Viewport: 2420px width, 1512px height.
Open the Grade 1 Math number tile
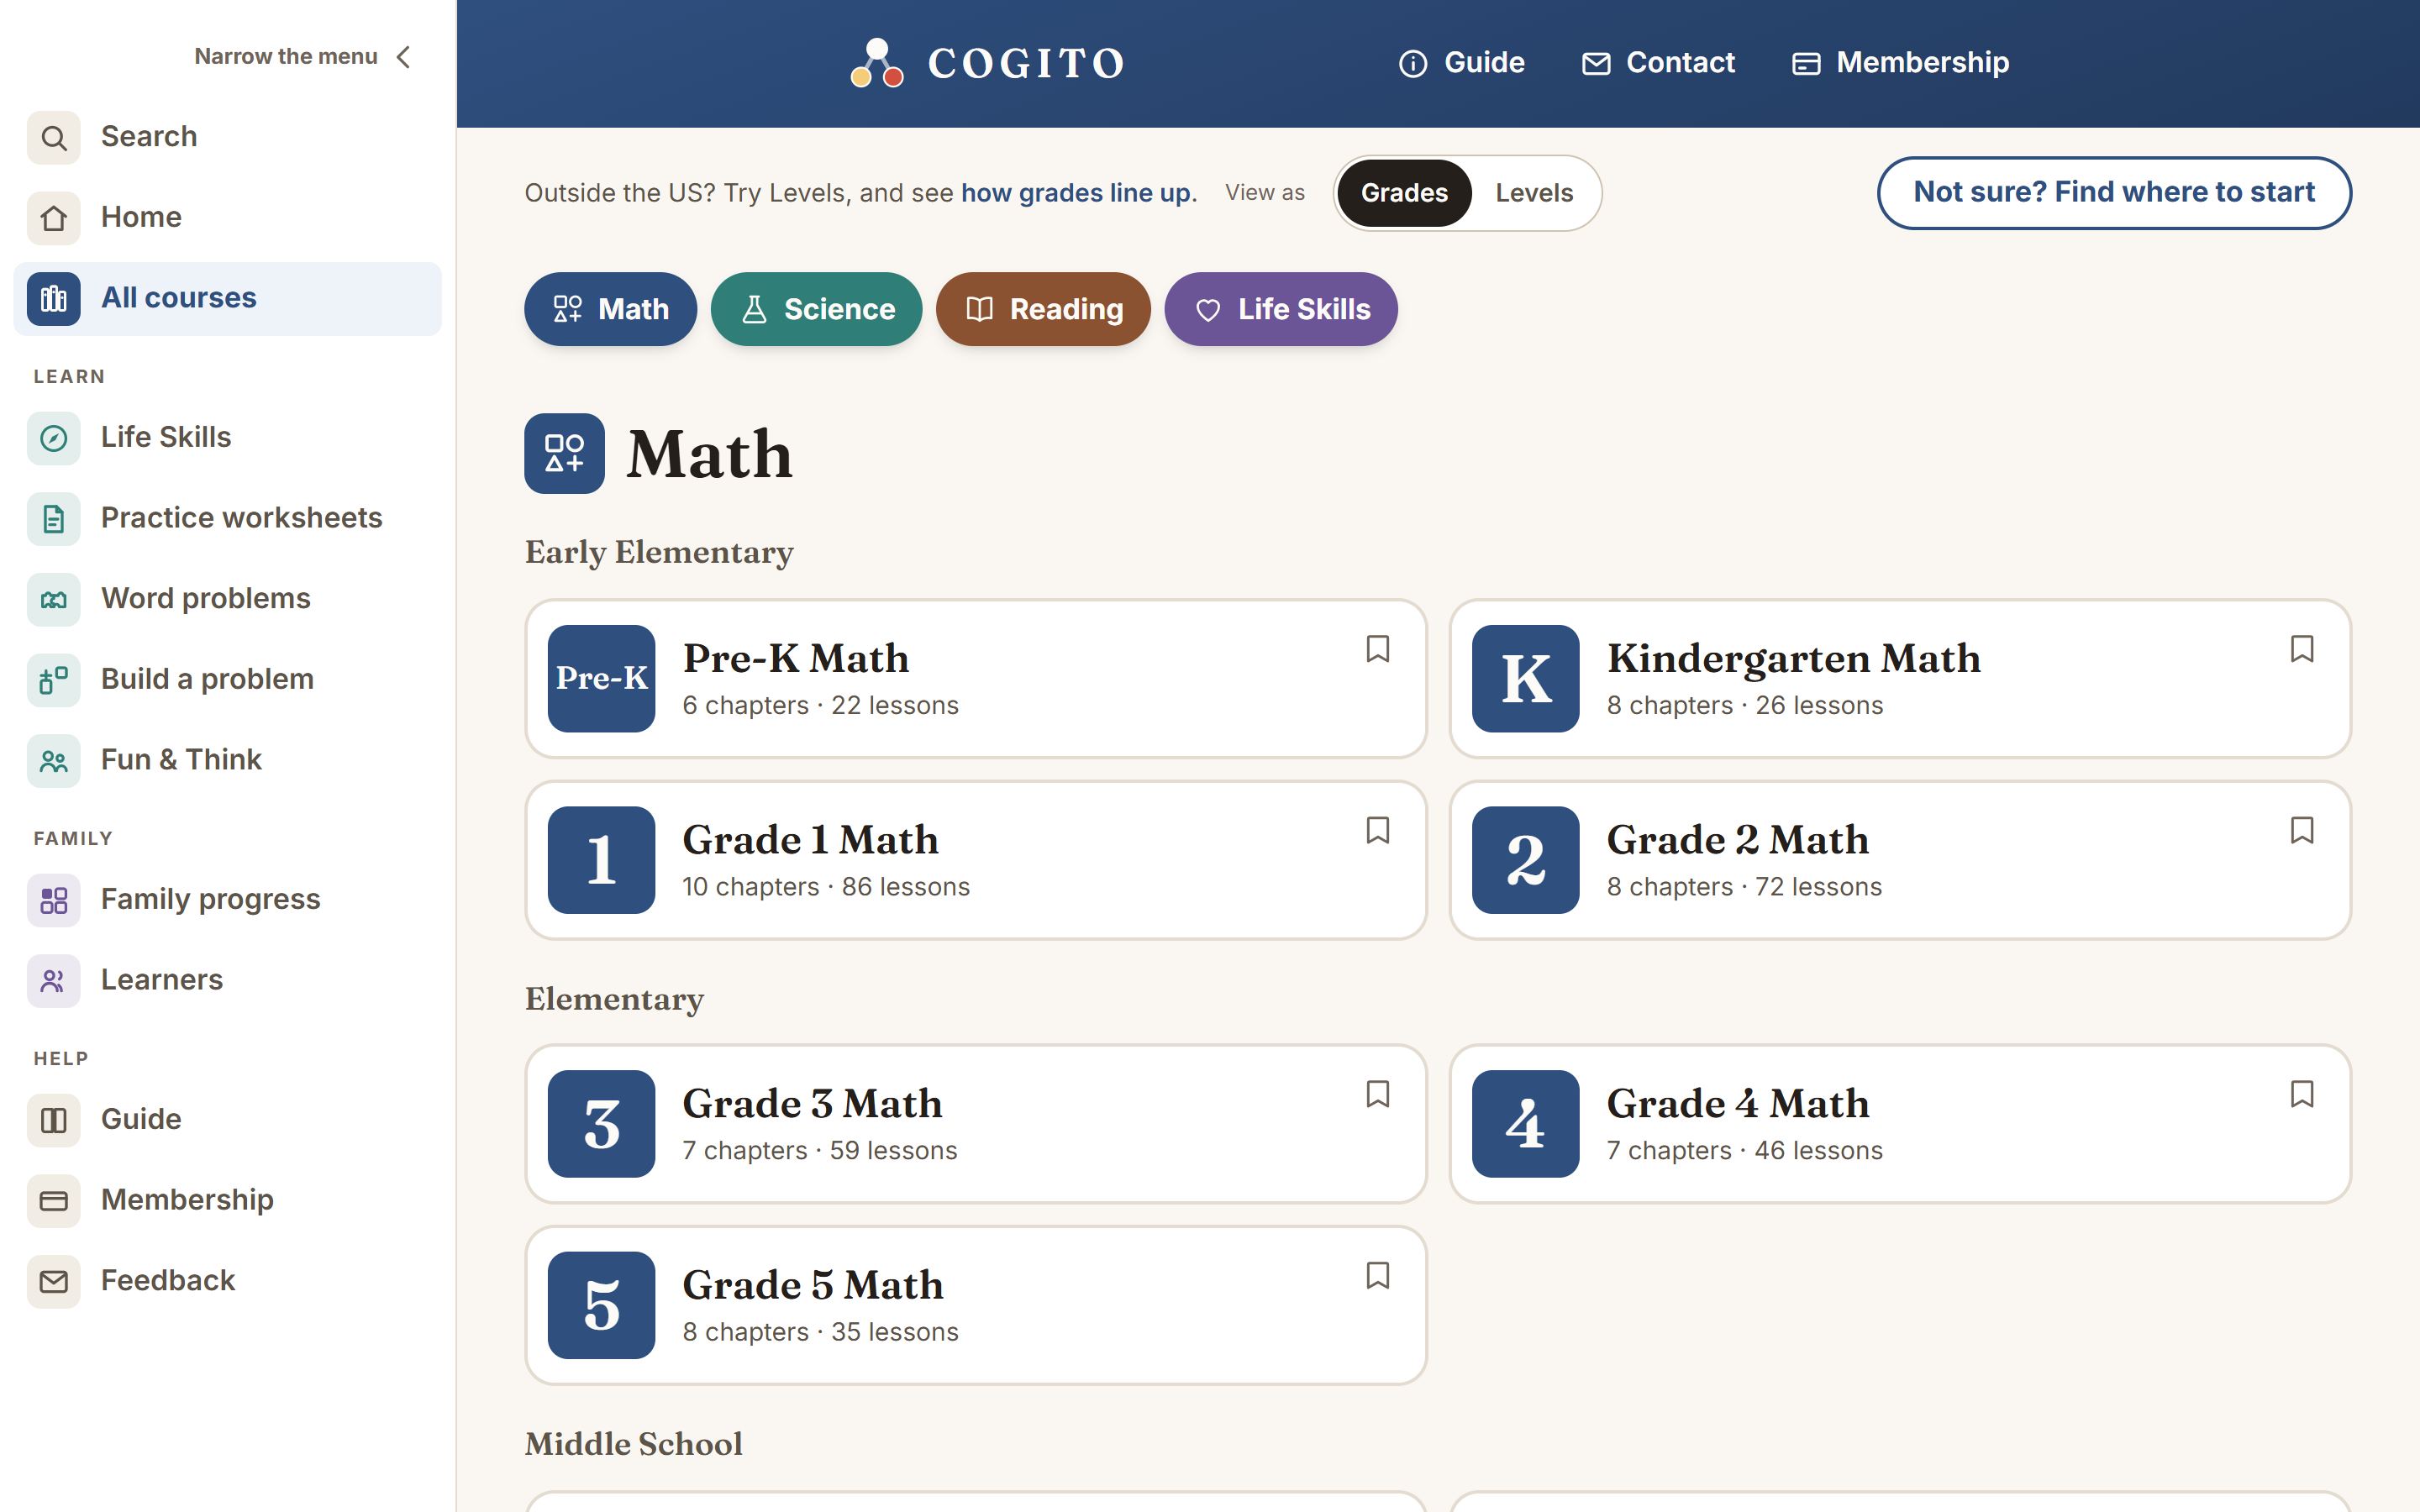pos(601,860)
